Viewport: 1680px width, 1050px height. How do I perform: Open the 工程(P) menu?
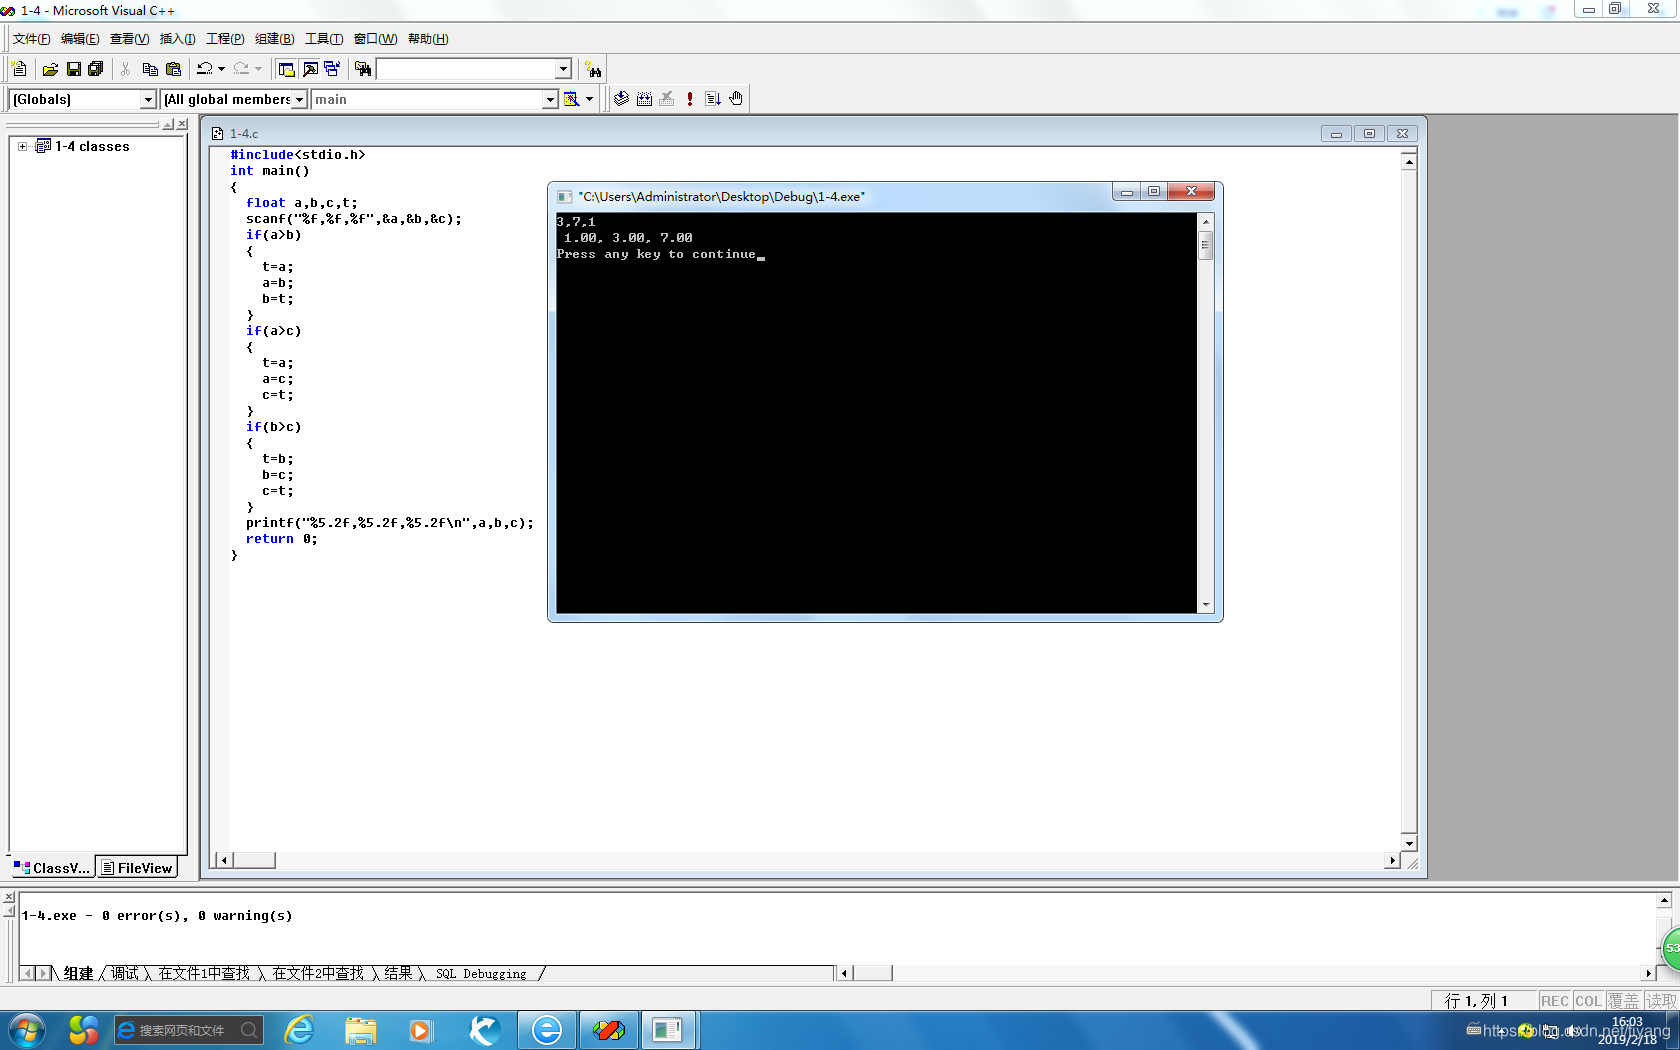coord(225,39)
